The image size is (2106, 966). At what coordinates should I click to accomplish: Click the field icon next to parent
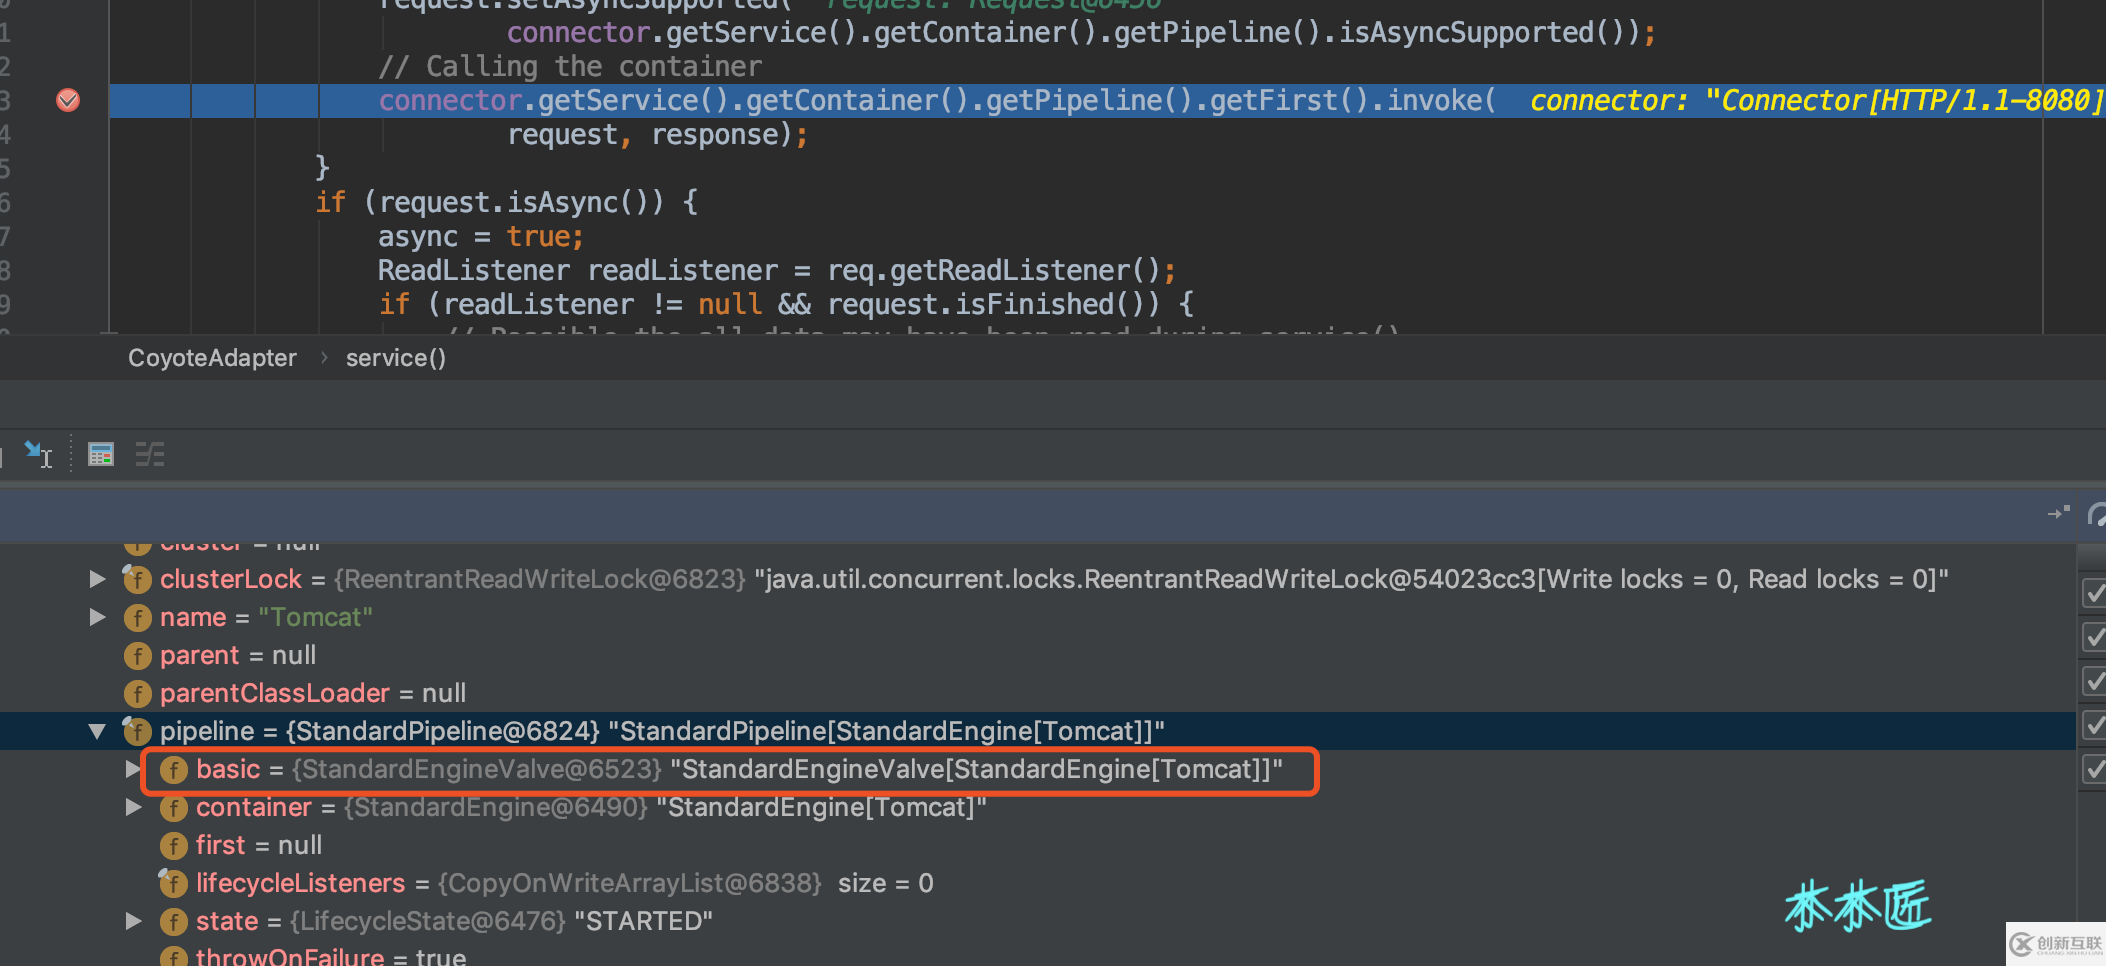(137, 655)
